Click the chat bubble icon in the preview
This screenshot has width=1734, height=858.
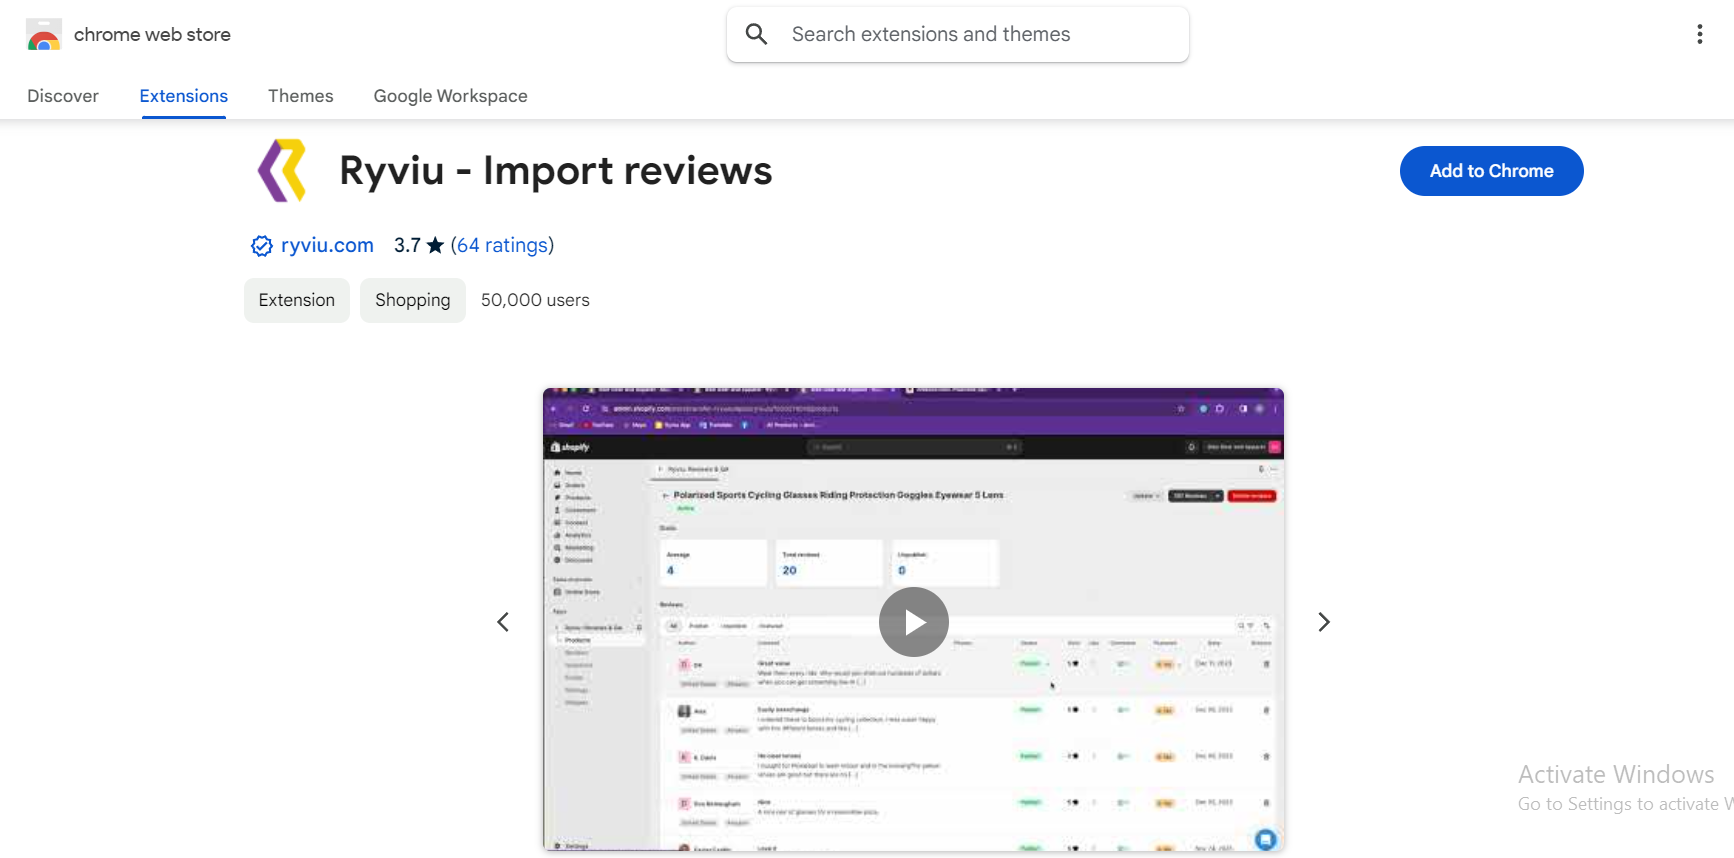coord(1266,839)
